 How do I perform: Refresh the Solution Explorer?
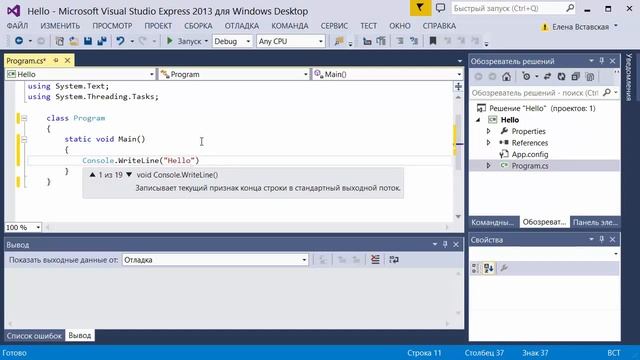pos(562,76)
